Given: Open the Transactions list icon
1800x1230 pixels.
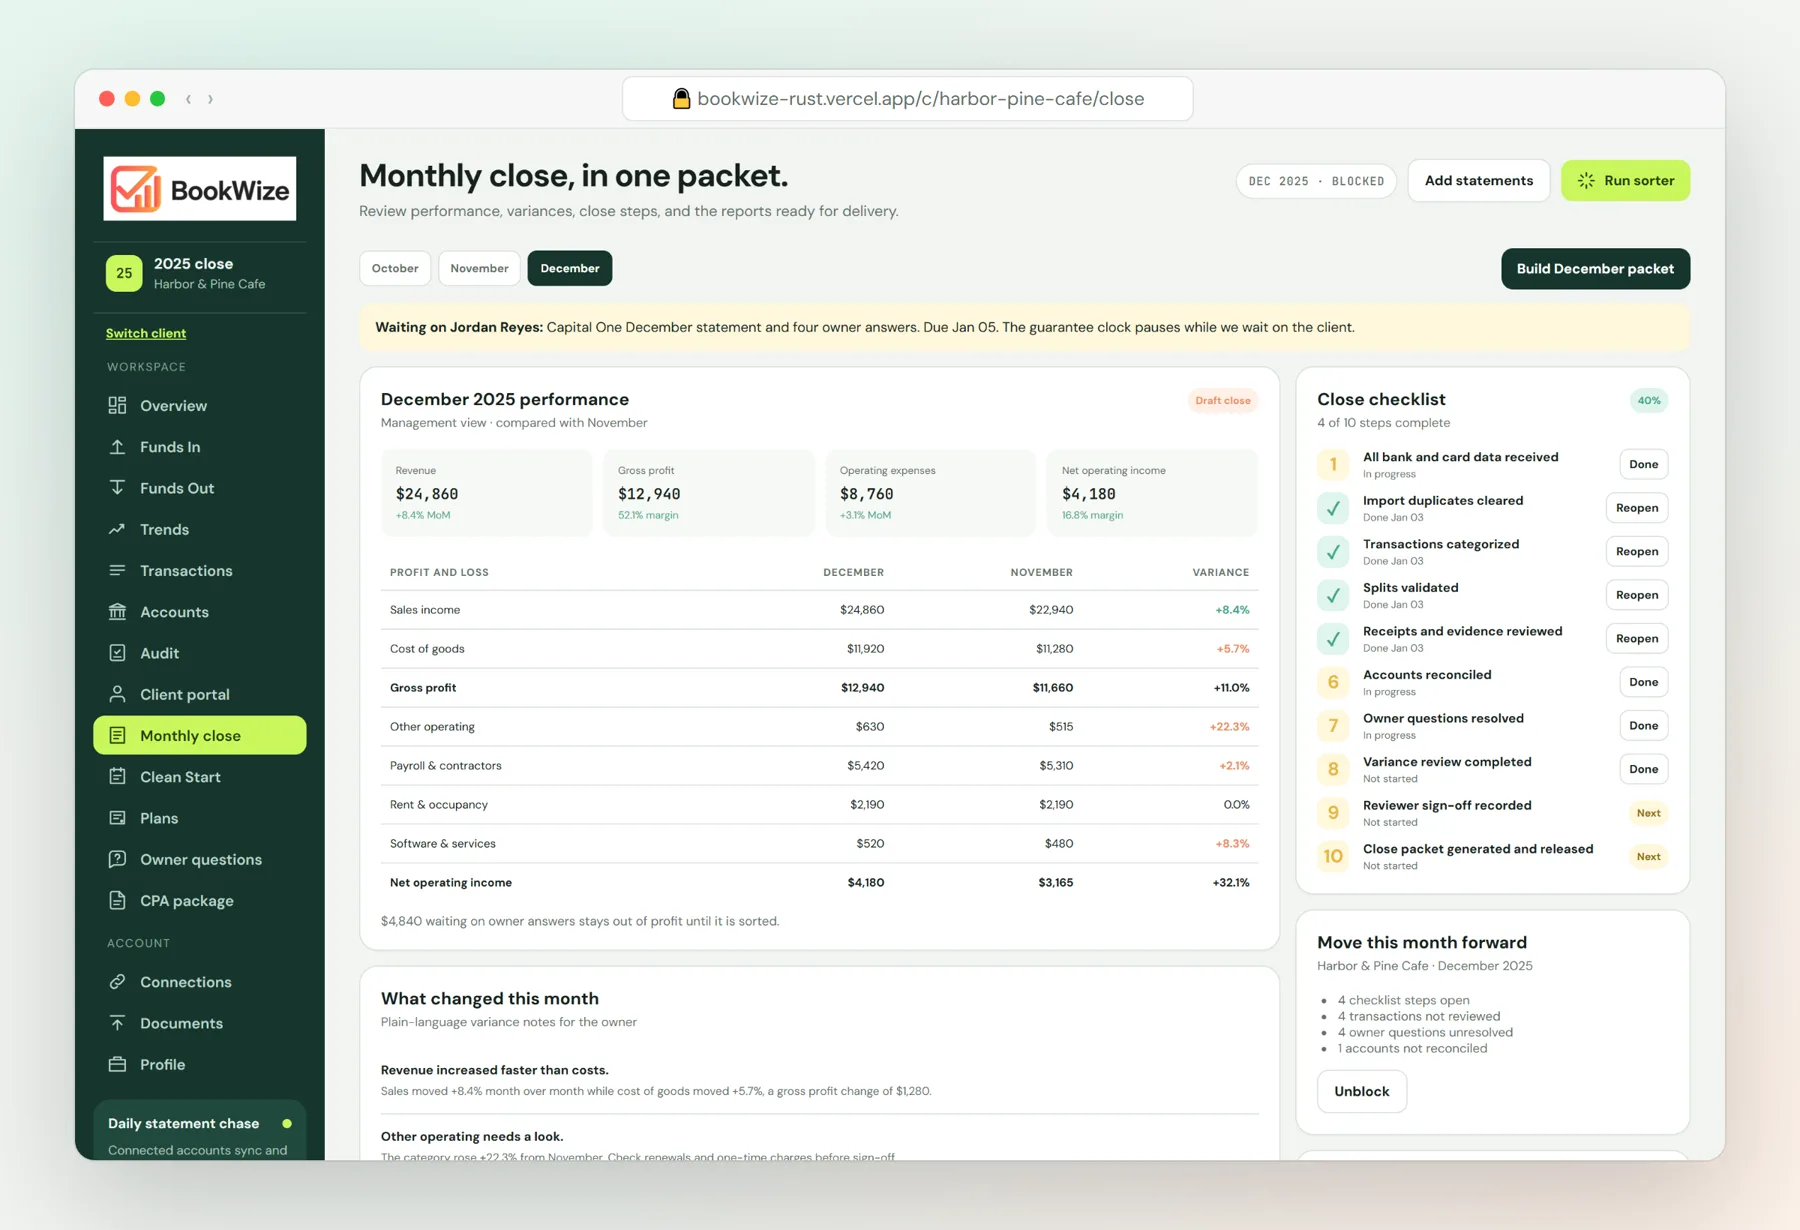Looking at the screenshot, I should point(117,570).
